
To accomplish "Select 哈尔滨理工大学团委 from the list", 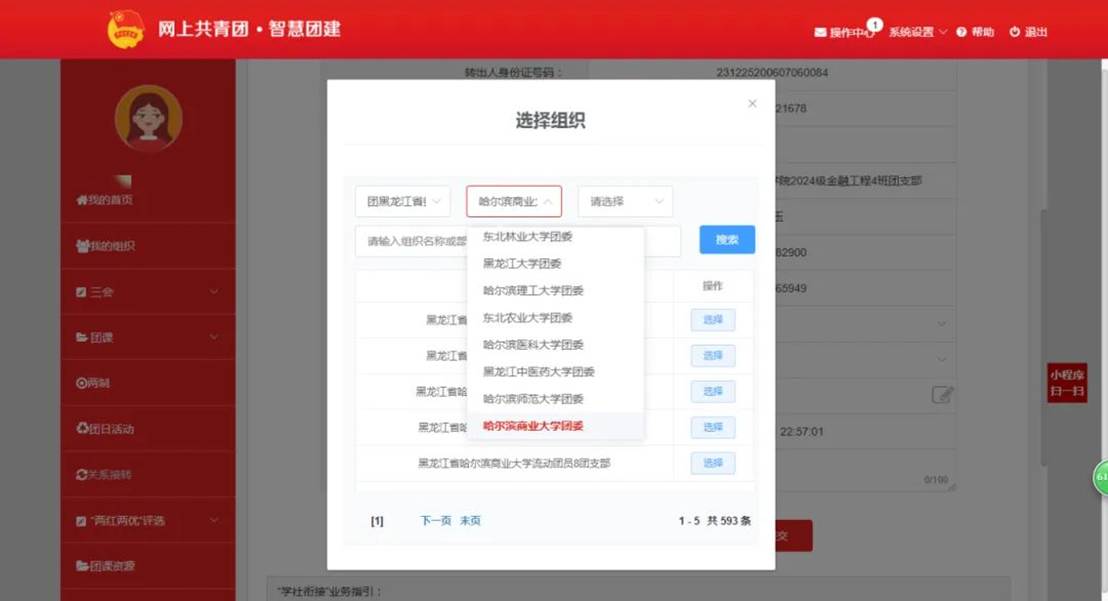I will [x=533, y=291].
